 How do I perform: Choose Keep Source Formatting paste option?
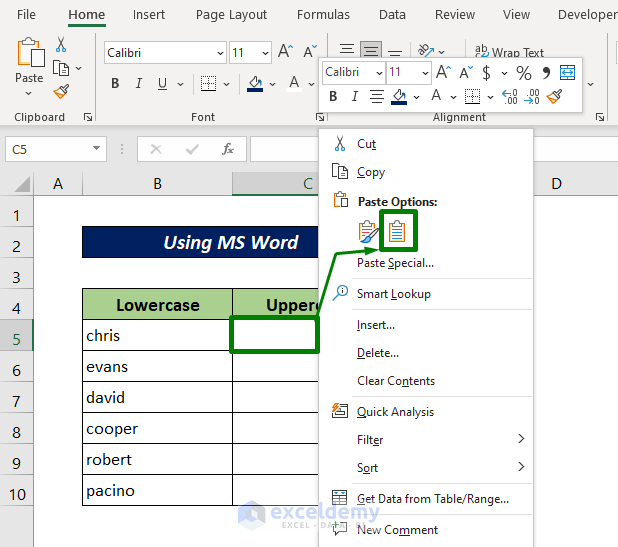[x=368, y=231]
